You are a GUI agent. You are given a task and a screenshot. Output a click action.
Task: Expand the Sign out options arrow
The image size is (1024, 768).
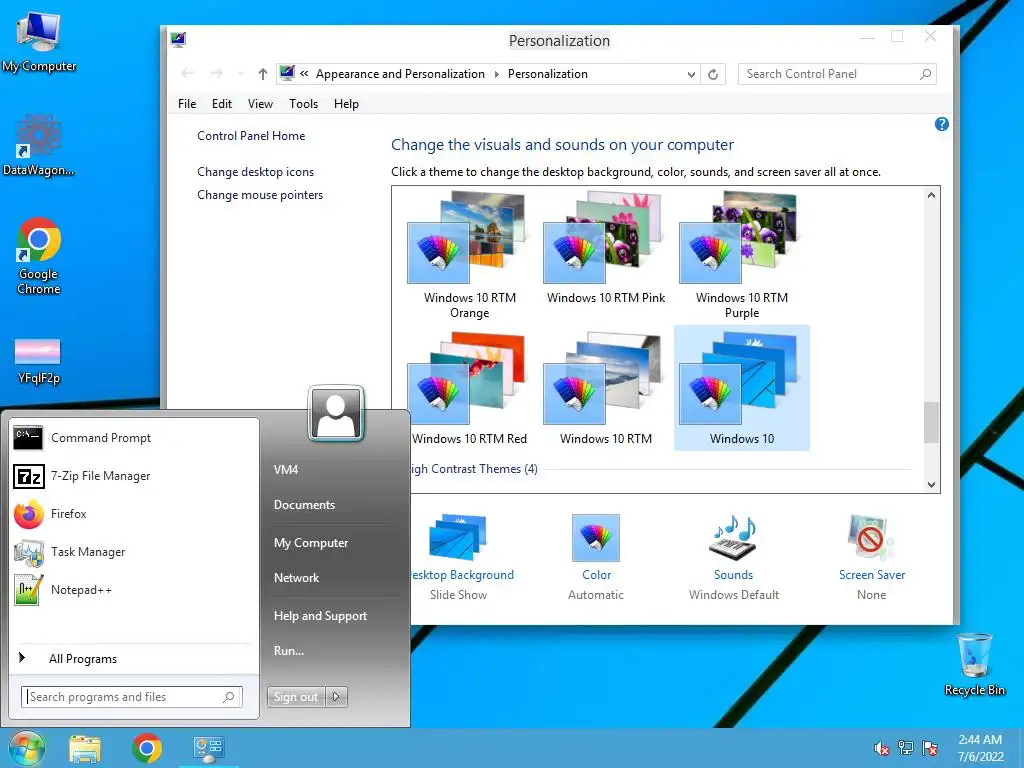click(x=336, y=697)
